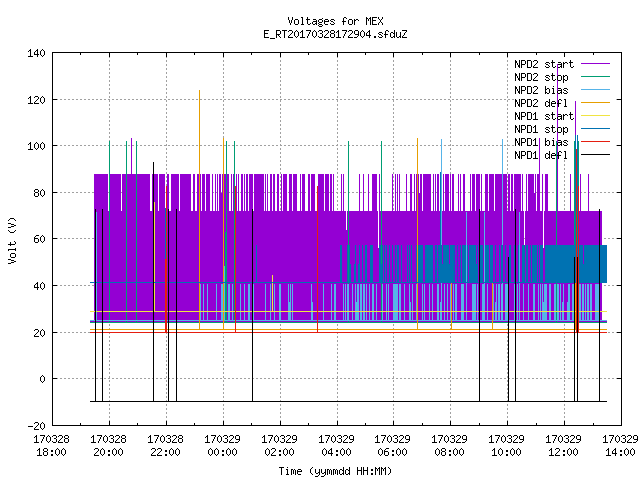Click the x-axis tick '170329 10:00'
Viewport: 640px width, 480px height.
point(507,446)
